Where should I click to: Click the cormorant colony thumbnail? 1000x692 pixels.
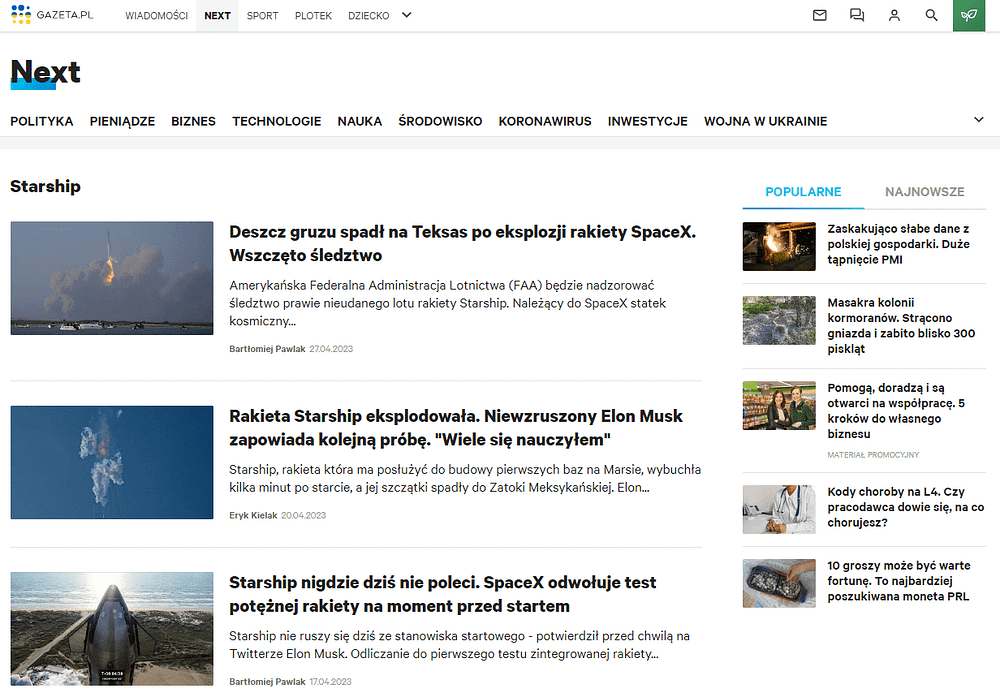[779, 320]
